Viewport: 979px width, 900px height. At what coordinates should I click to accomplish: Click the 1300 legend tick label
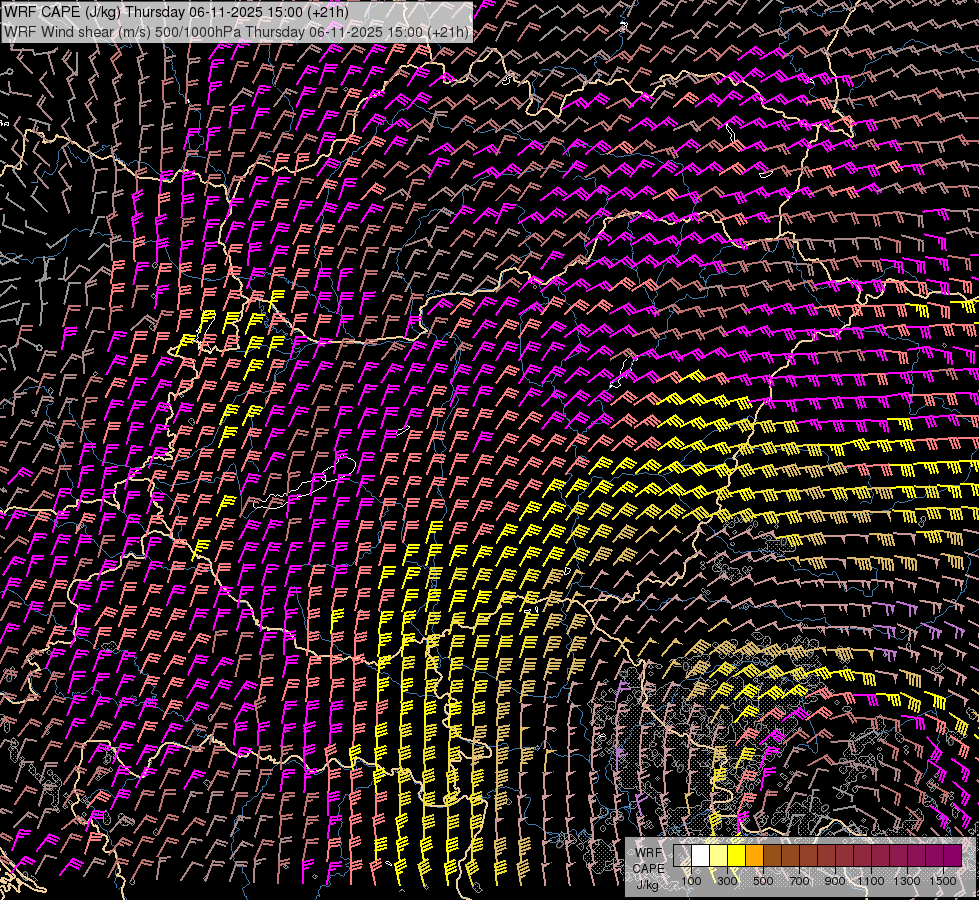click(907, 881)
